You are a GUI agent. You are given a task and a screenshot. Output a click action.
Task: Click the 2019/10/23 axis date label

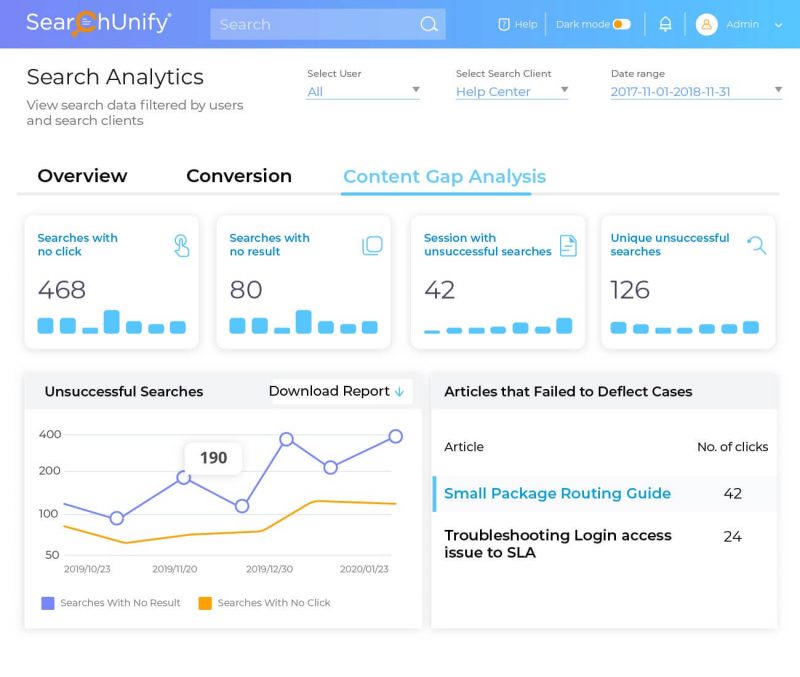[x=87, y=569]
